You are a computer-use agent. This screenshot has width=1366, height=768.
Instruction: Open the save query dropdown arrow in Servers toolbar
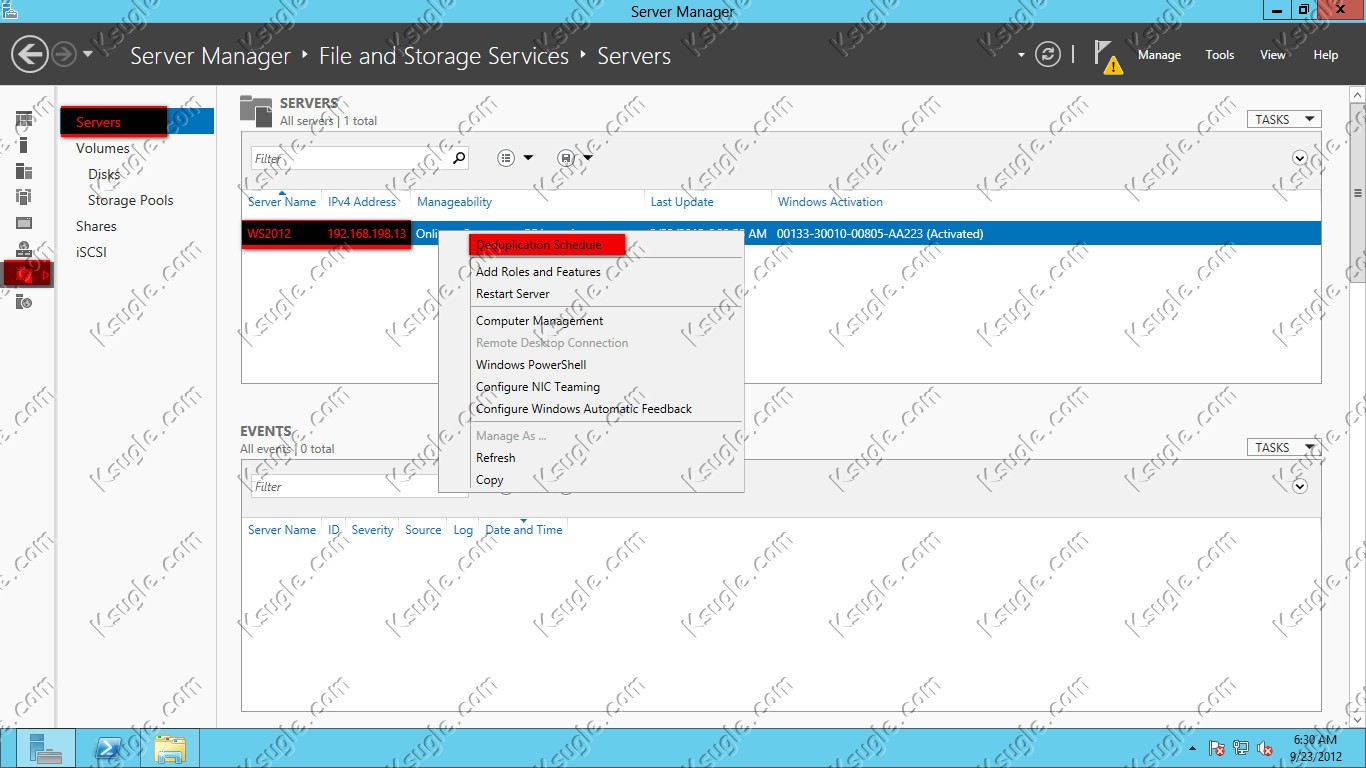(588, 158)
